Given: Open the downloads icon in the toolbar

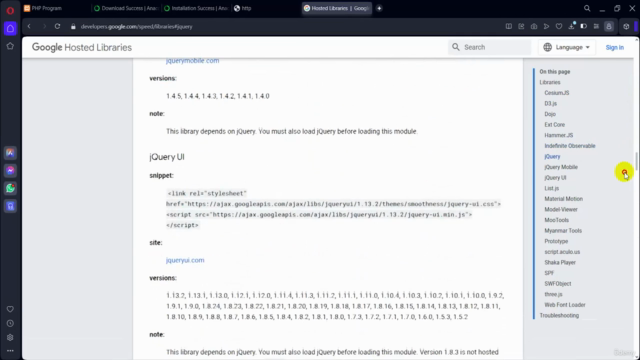Looking at the screenshot, I should (x=571, y=26).
